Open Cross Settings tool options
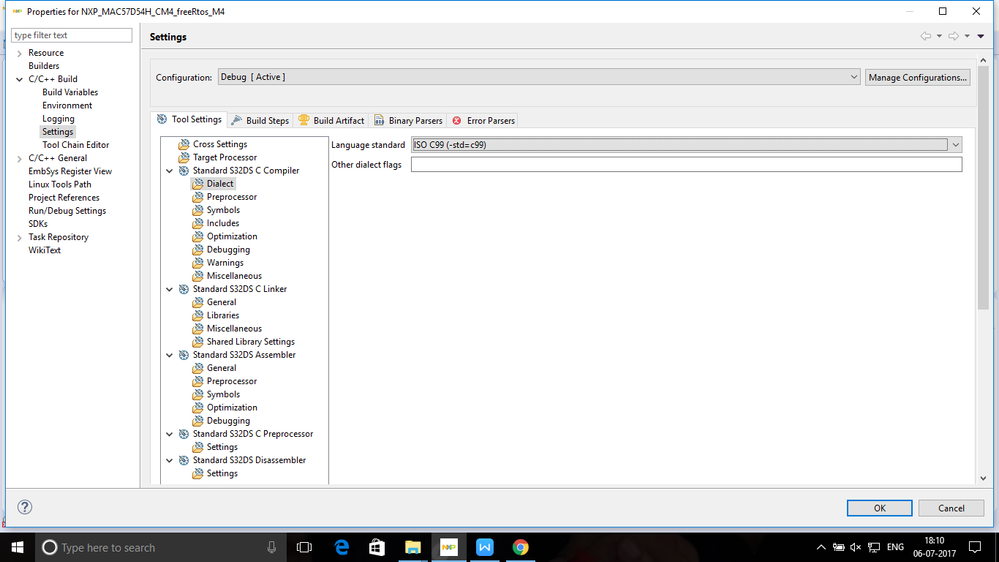This screenshot has height=562, width=999. click(220, 144)
